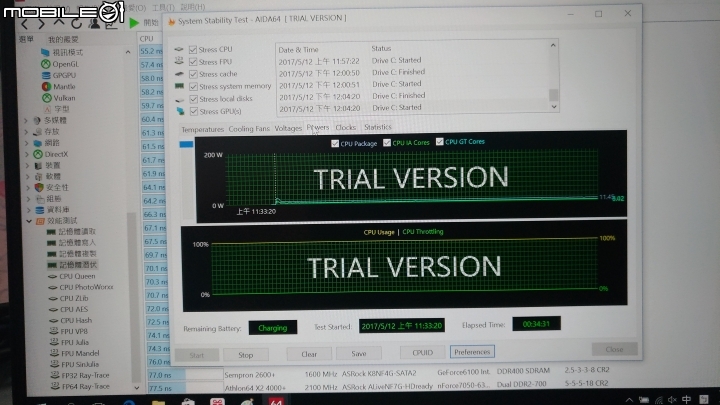
Task: Click the Close button at dialog bottom
Action: tap(614, 349)
